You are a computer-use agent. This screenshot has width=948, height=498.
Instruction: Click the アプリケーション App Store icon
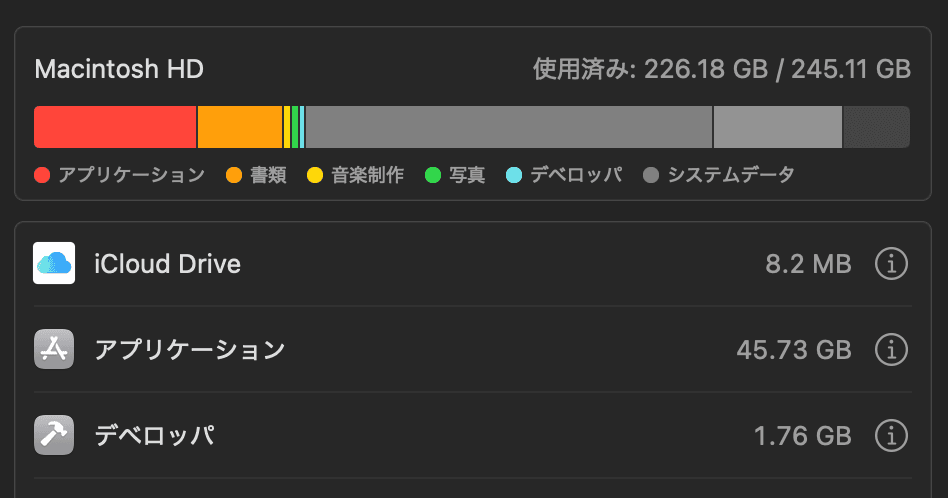coord(54,350)
